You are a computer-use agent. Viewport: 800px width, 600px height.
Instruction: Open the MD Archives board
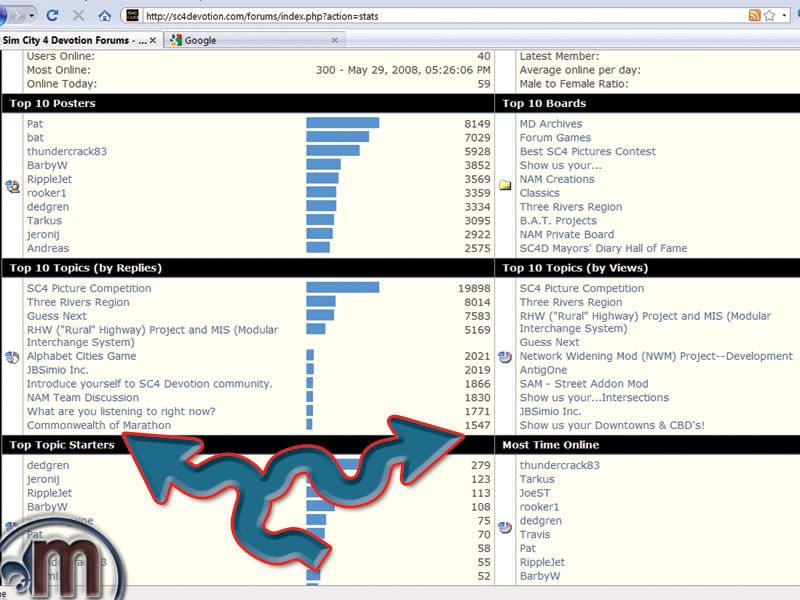(x=551, y=124)
